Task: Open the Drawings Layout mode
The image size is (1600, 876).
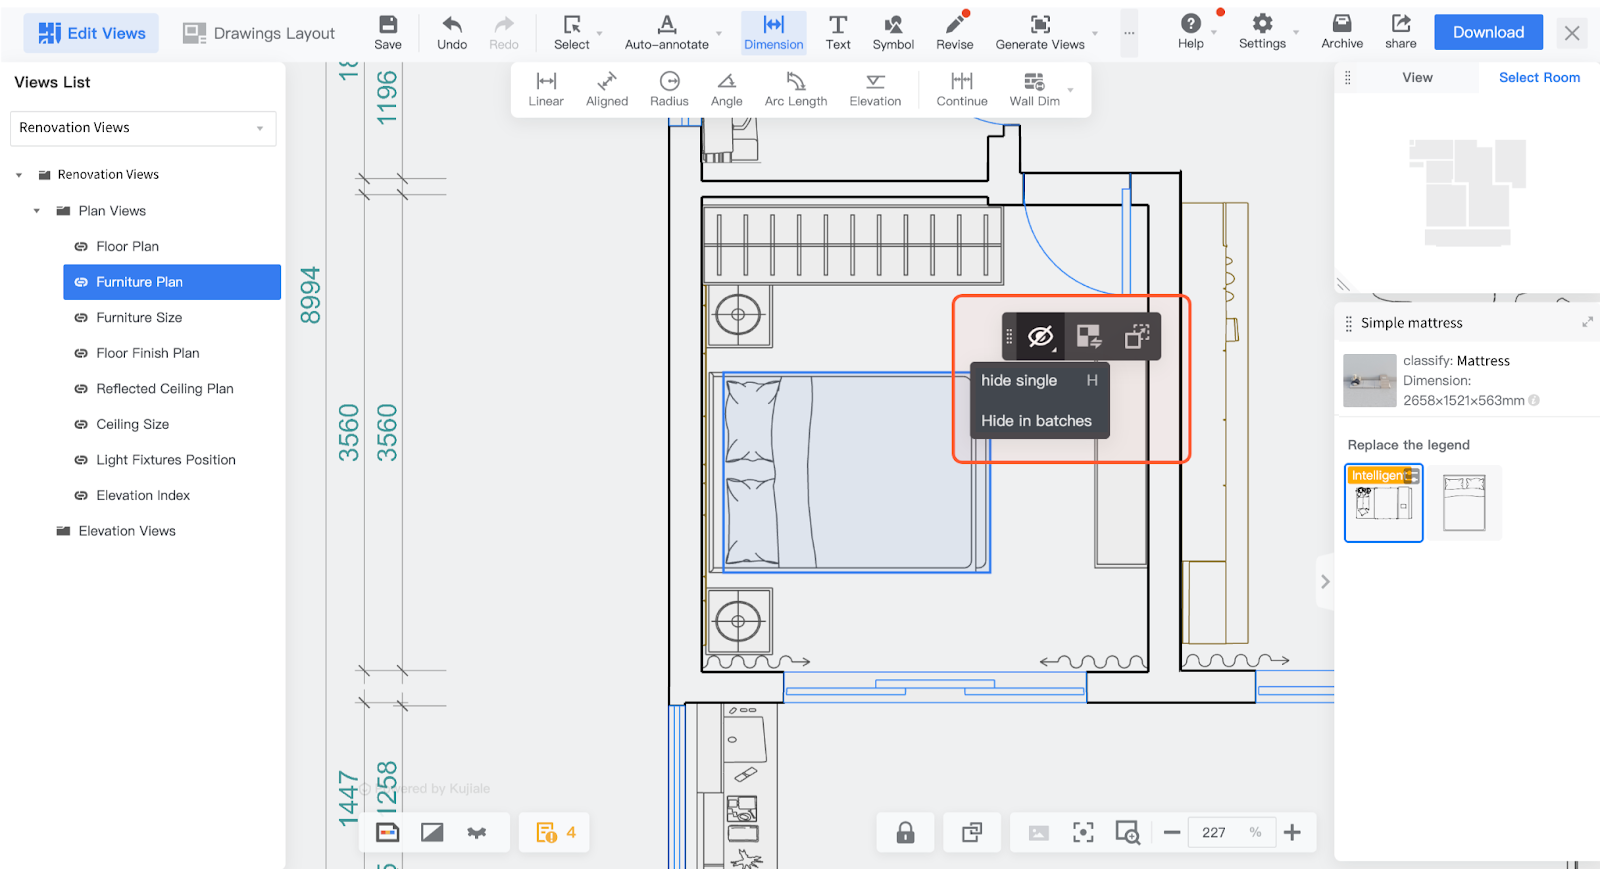Action: pyautogui.click(x=259, y=33)
